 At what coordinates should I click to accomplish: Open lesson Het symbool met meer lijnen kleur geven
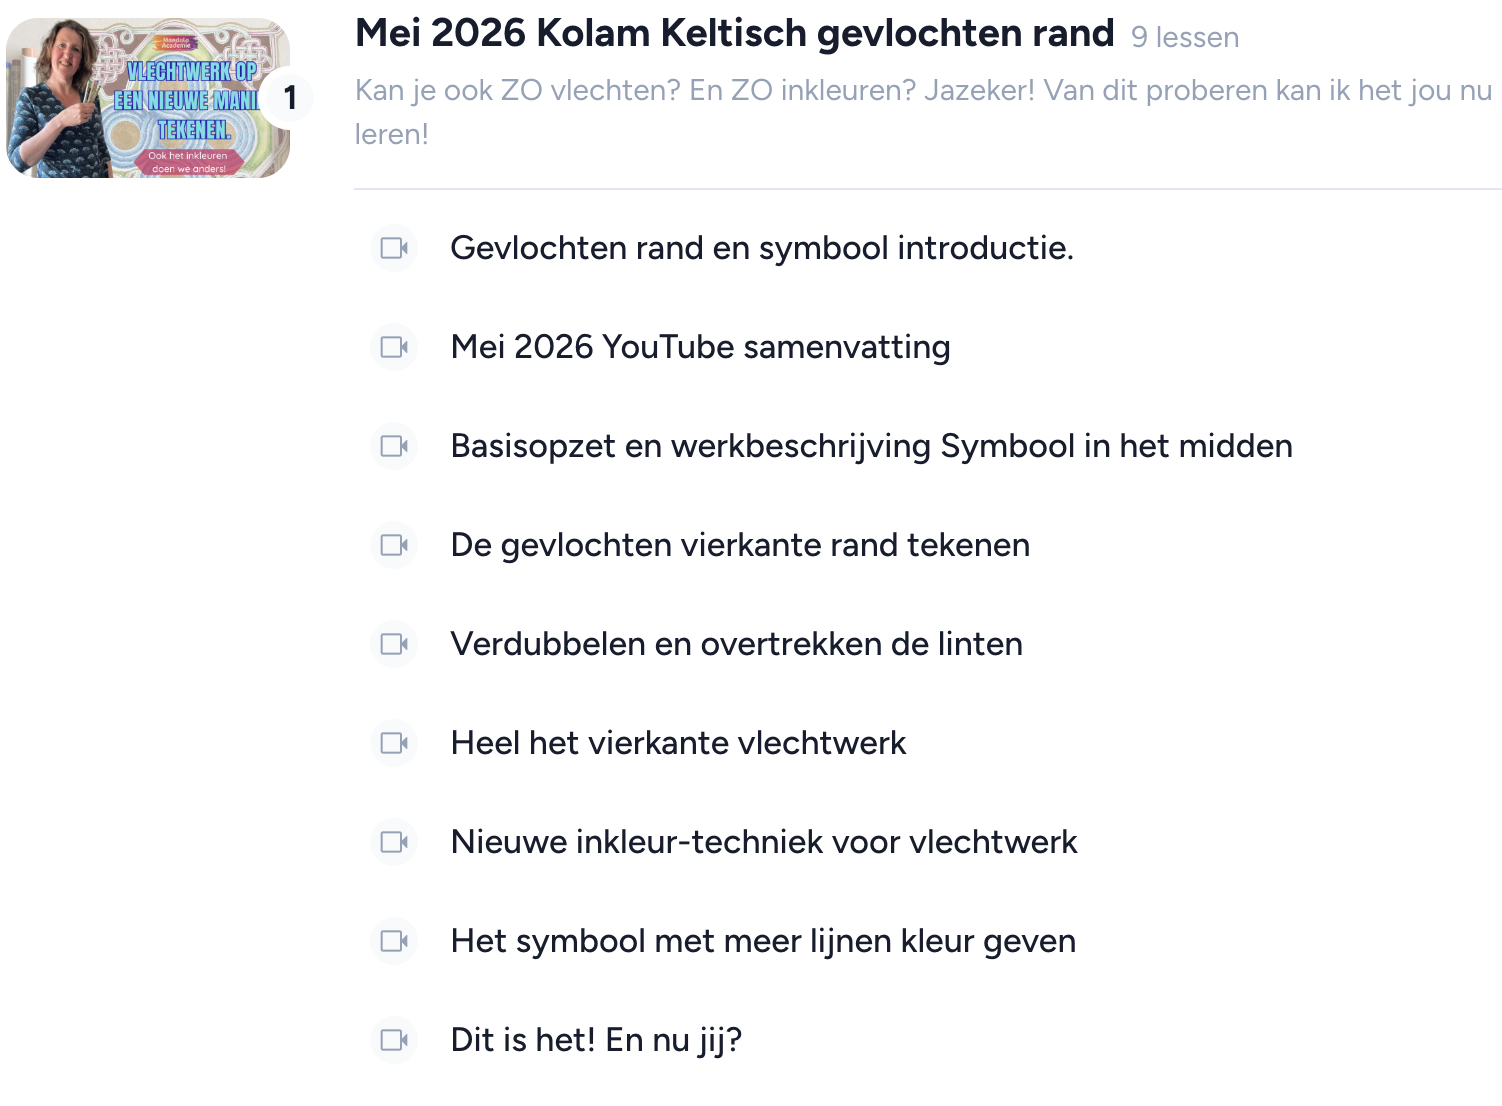coord(763,941)
